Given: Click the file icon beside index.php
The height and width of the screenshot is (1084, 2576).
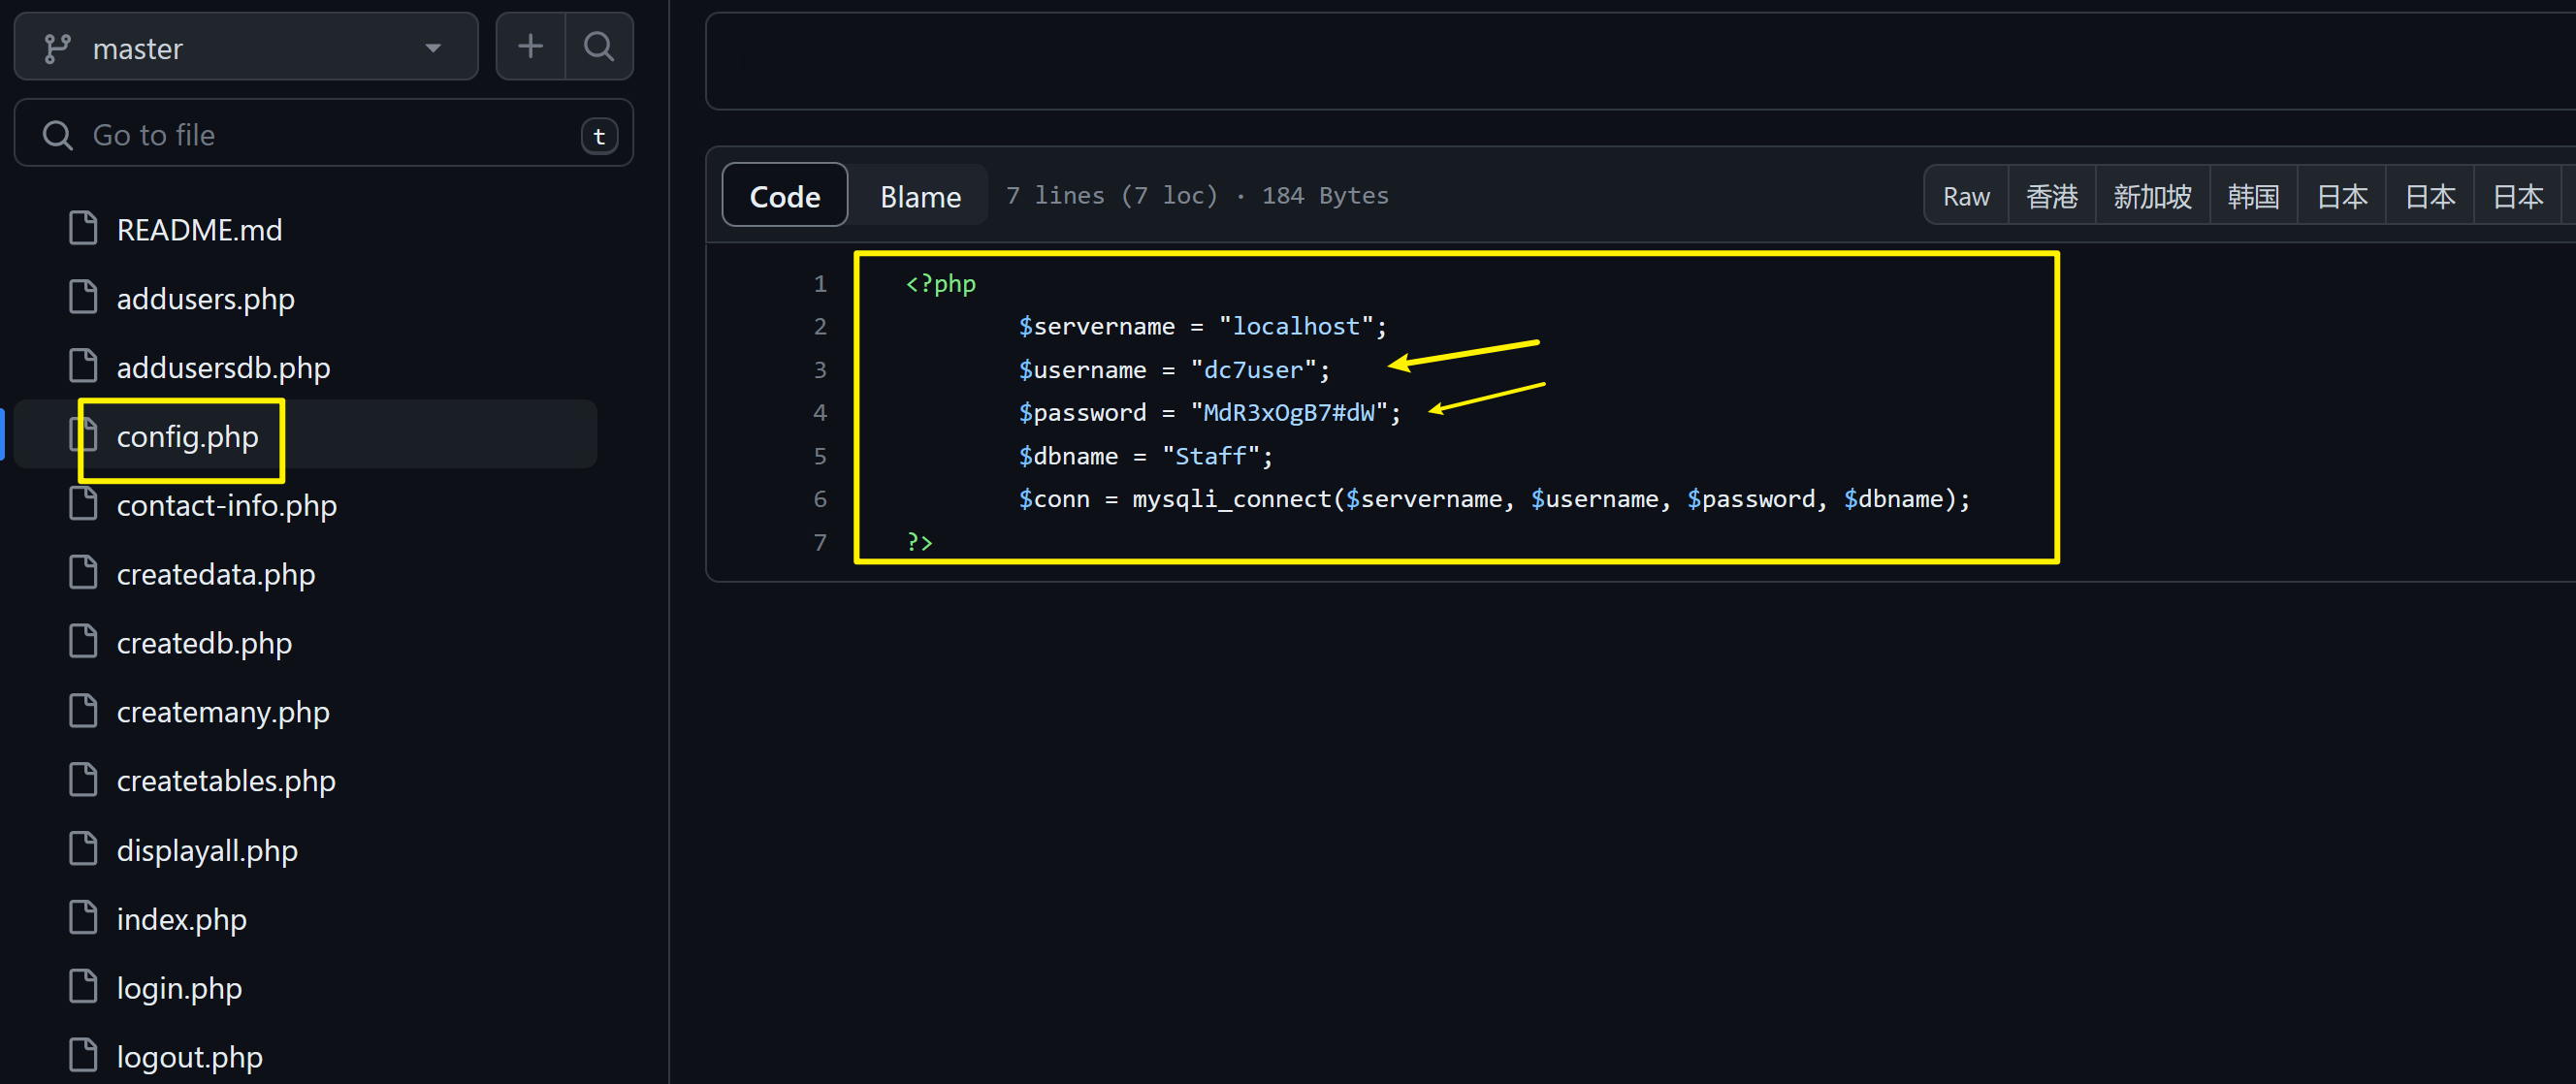Looking at the screenshot, I should coord(83,917).
